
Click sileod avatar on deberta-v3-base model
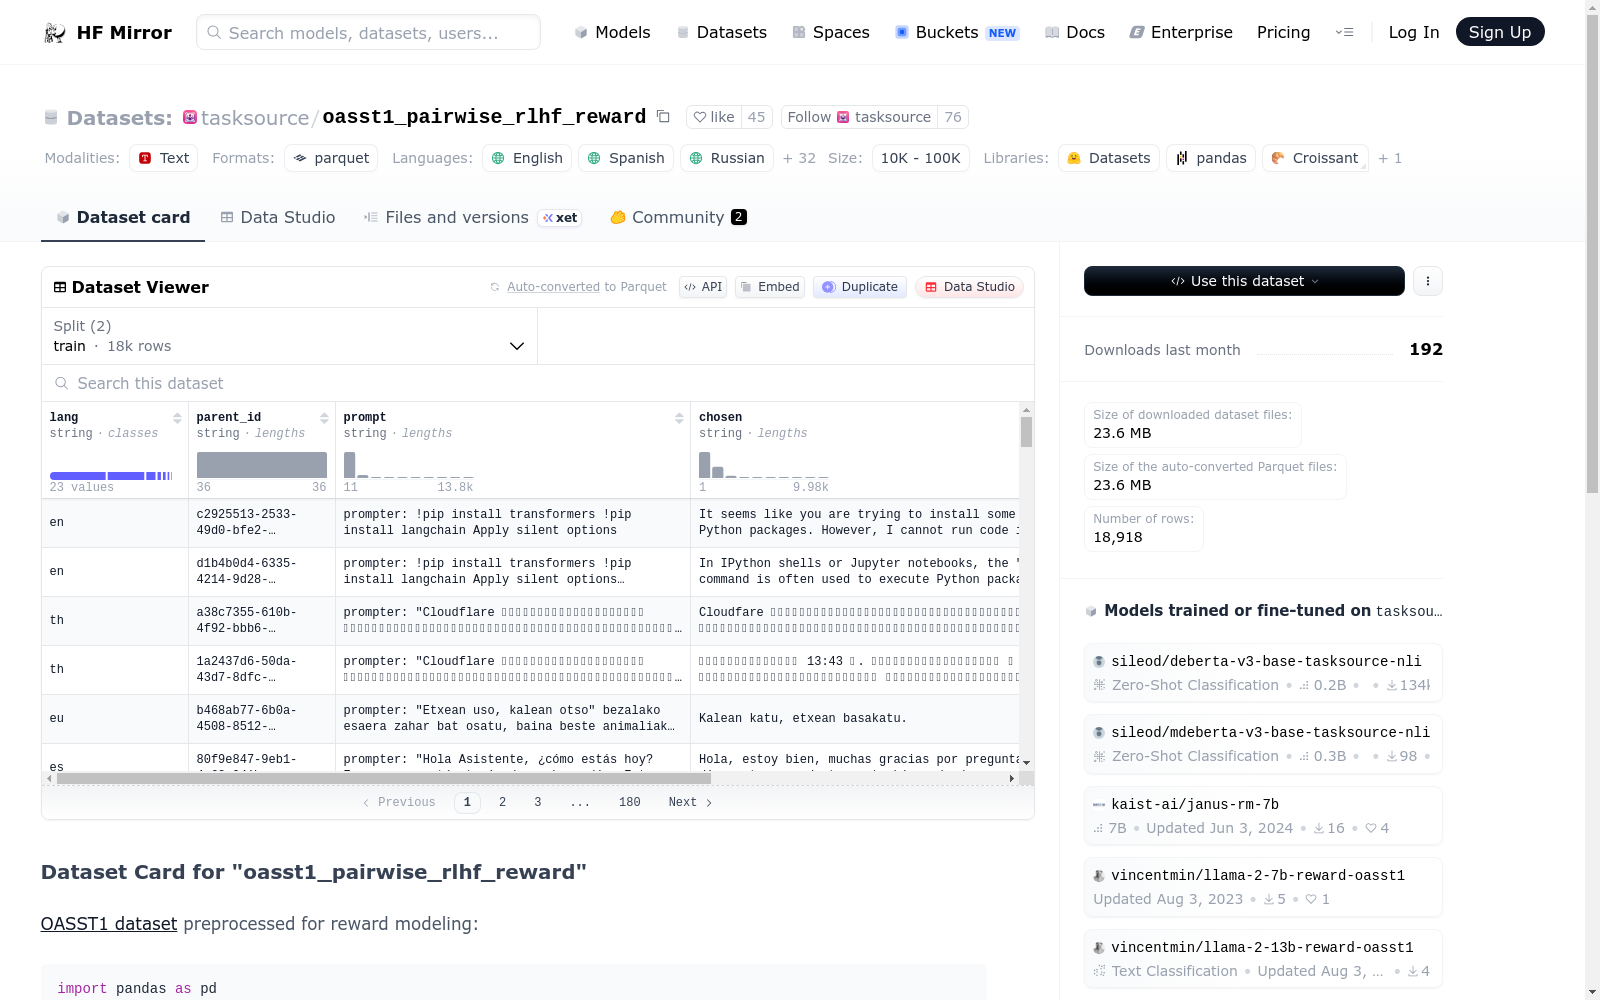coord(1099,662)
